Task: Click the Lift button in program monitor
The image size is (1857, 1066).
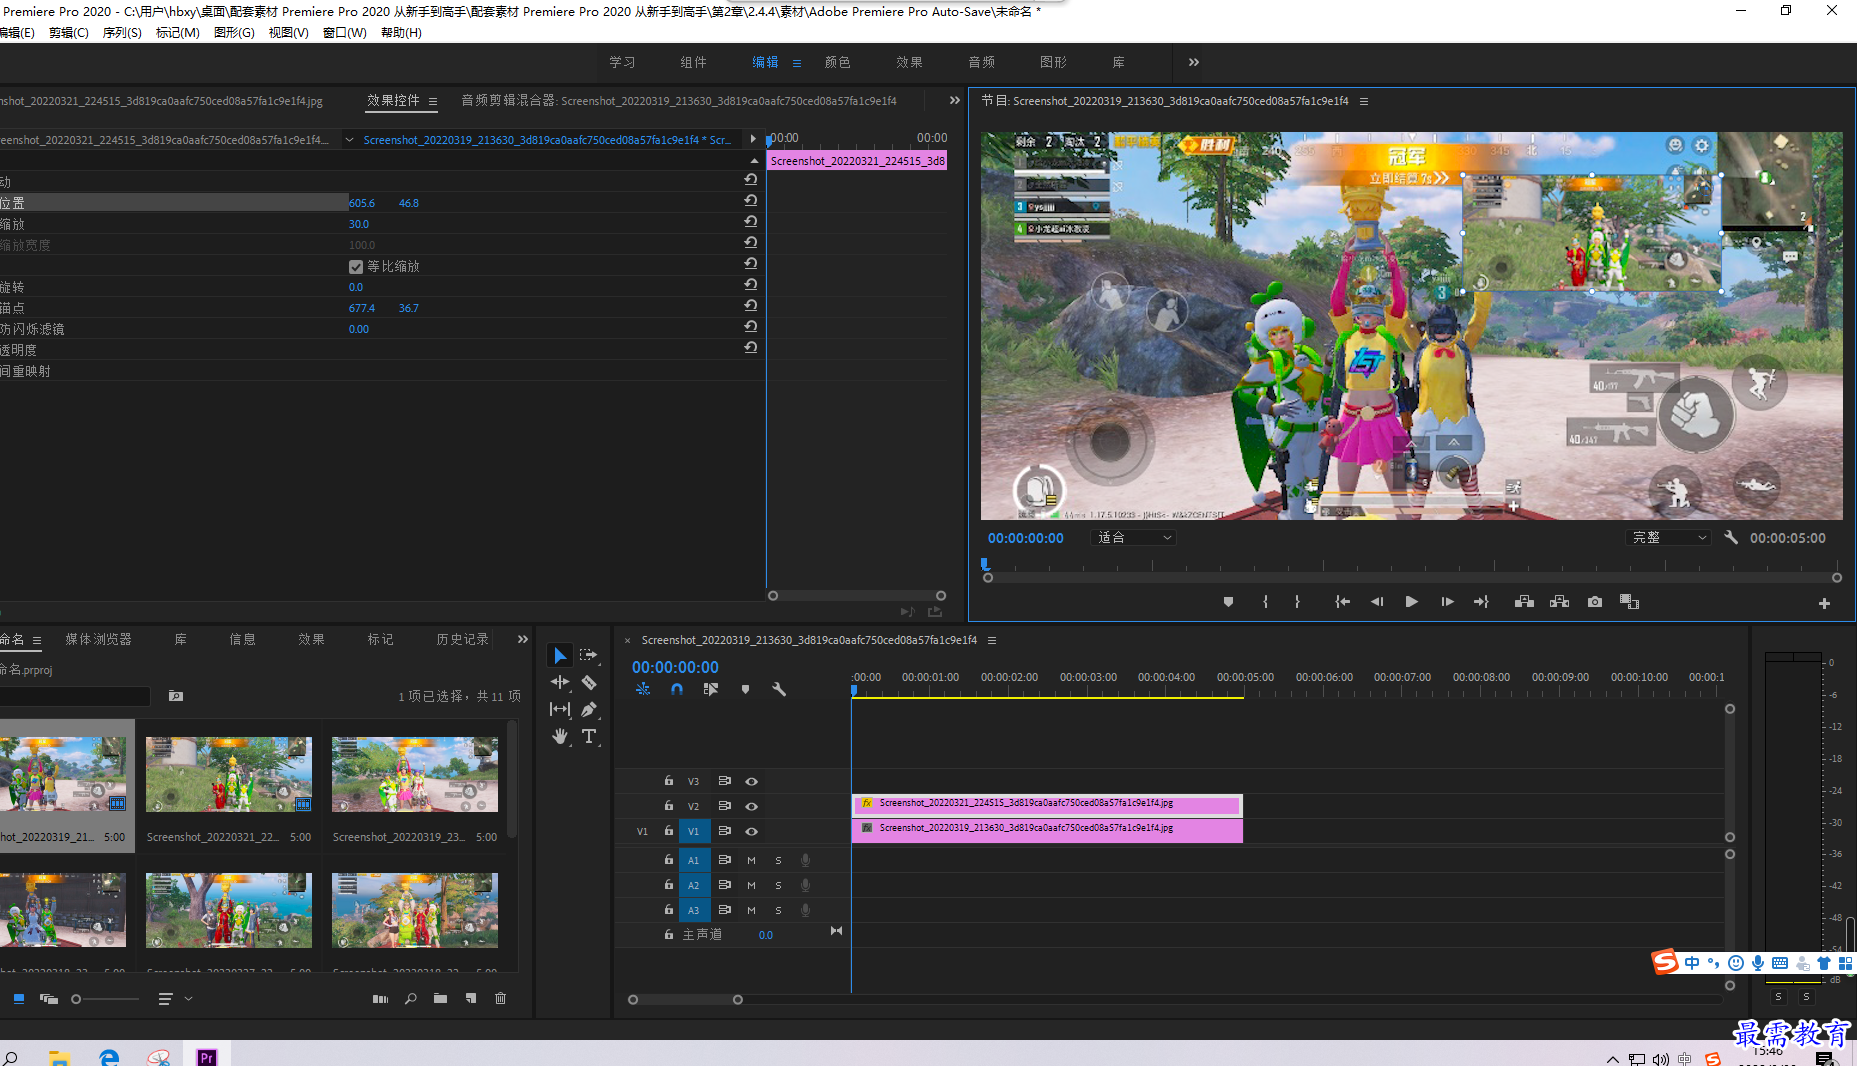Action: 1524,602
